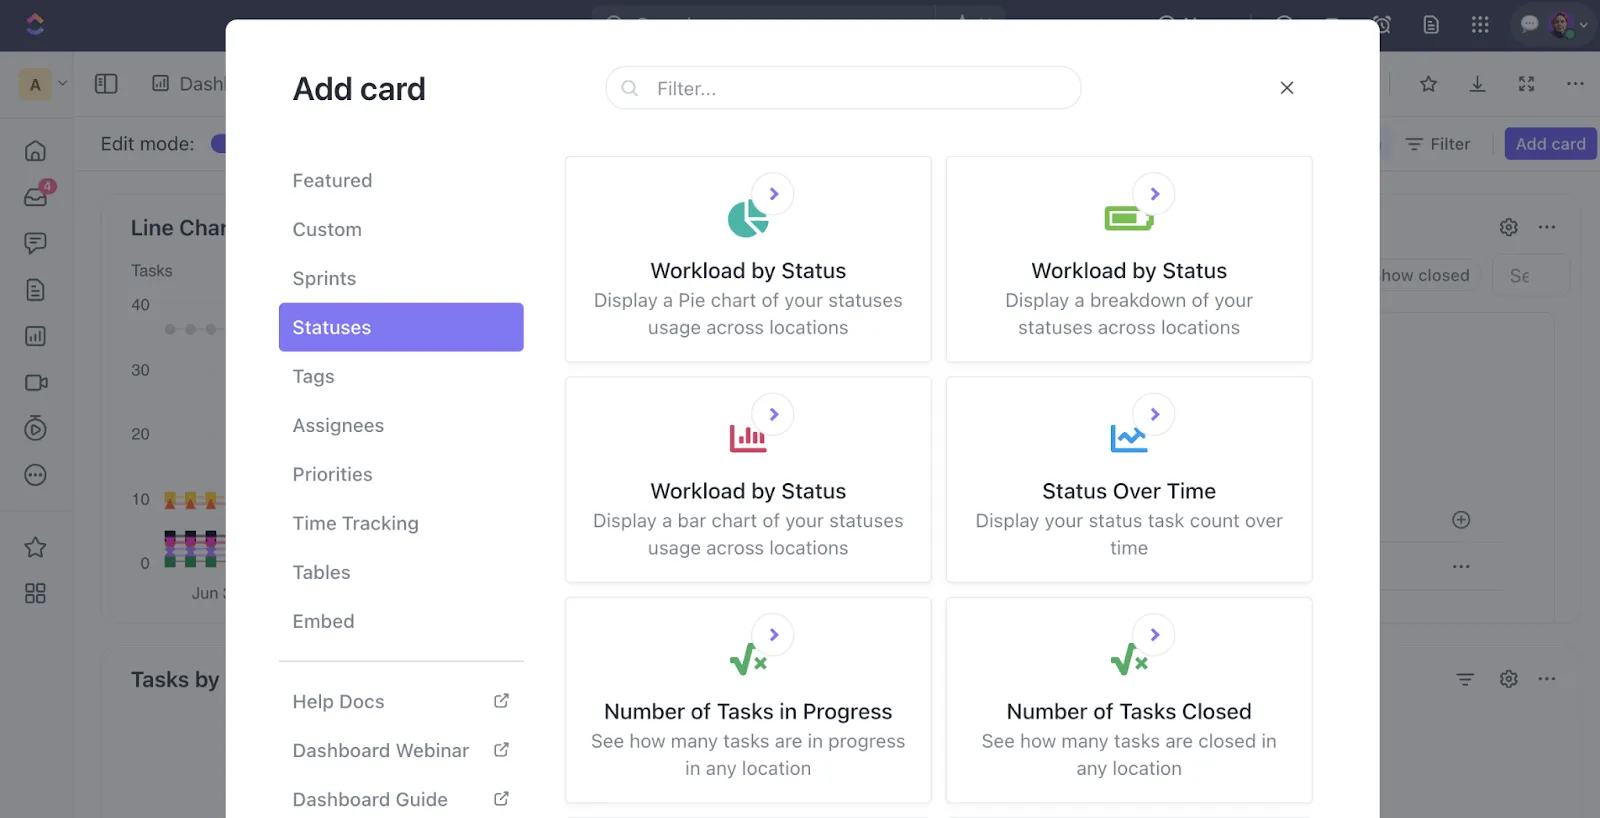Open the Docs icon in left sidebar

click(35, 290)
